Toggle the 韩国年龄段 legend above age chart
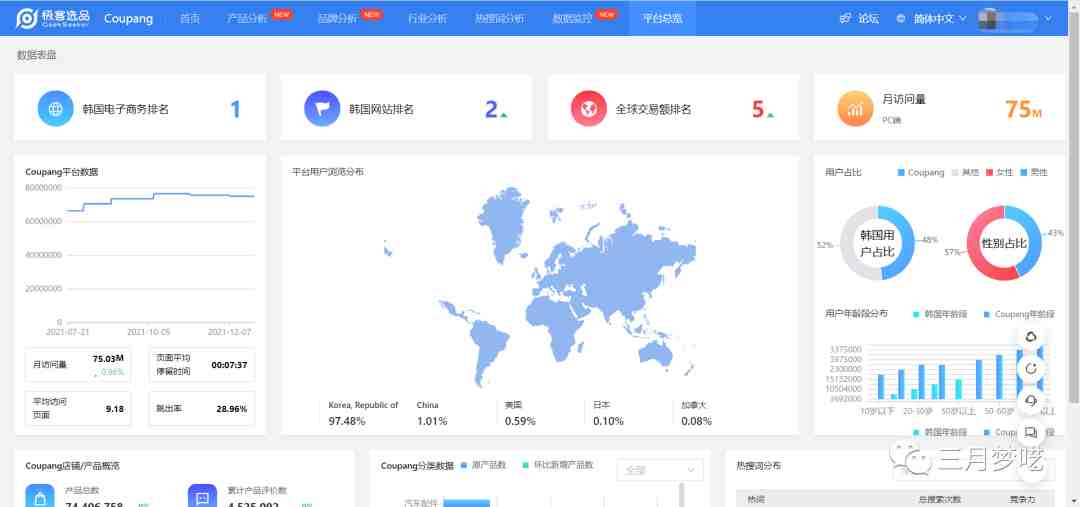The height and width of the screenshot is (507, 1080). coord(940,314)
